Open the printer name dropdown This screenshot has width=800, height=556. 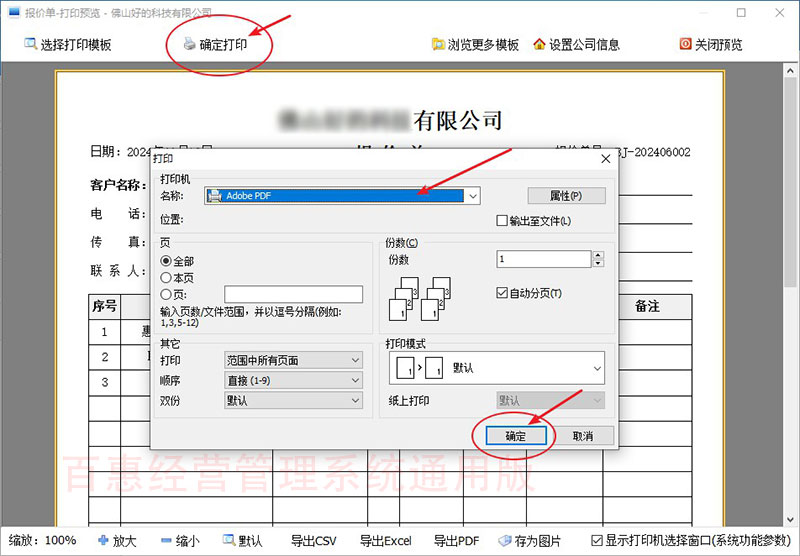click(473, 196)
